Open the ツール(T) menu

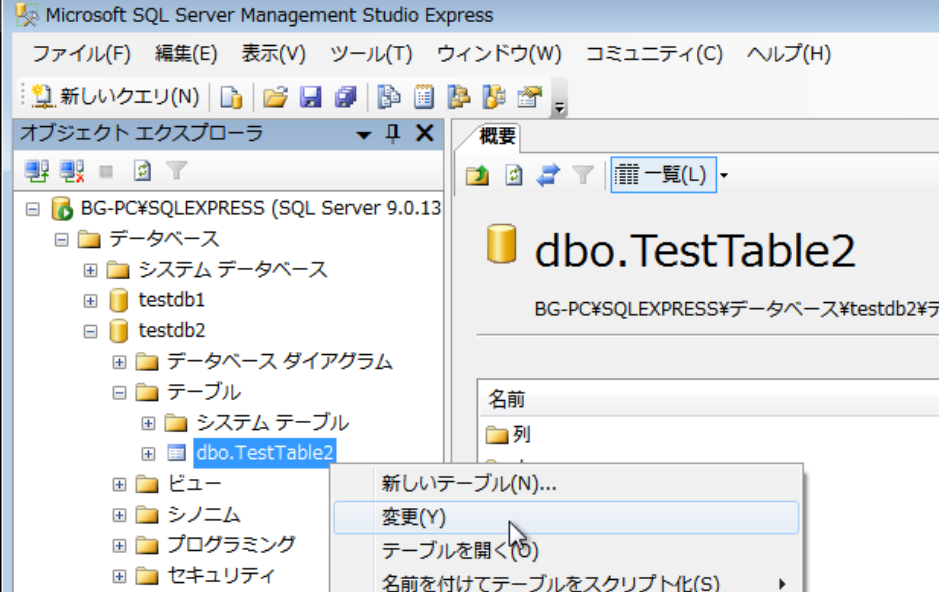(371, 54)
